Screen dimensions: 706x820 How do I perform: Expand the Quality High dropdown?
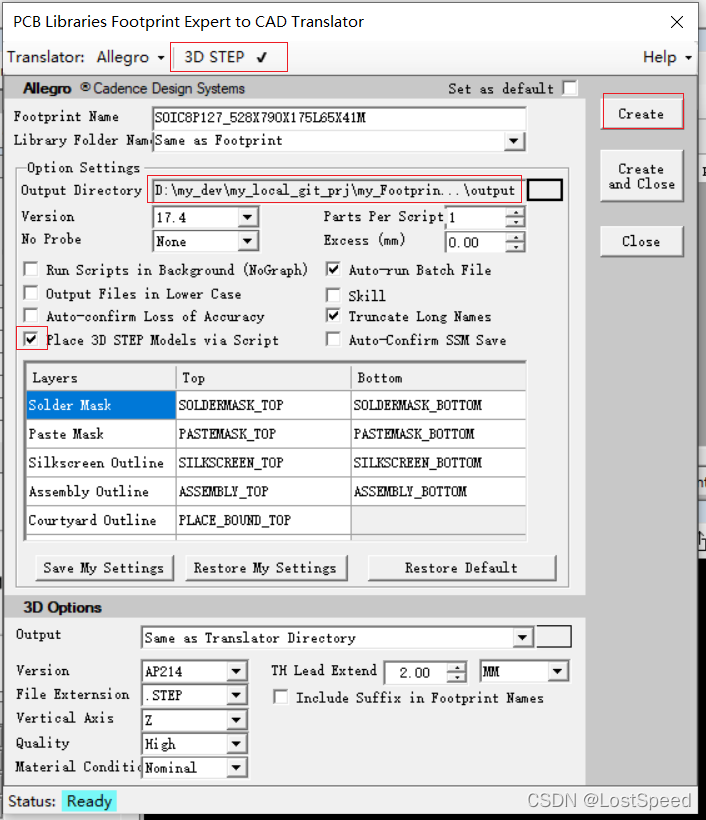236,743
